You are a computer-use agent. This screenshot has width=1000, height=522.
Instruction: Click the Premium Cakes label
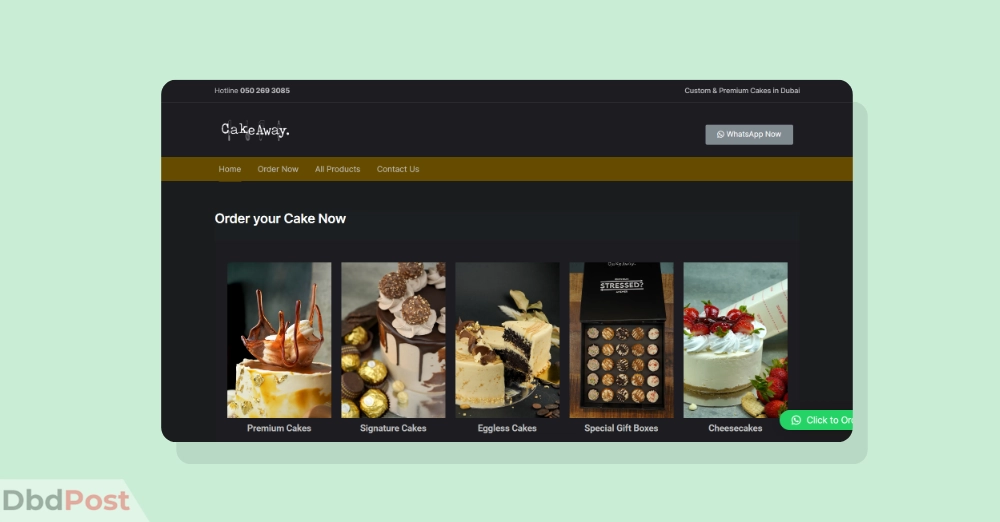coord(279,428)
